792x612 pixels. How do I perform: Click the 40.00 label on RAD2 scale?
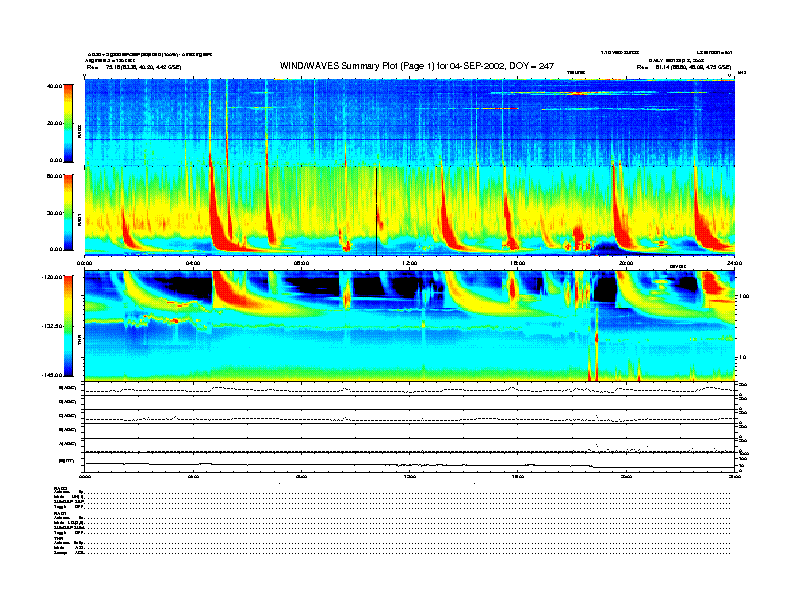(x=54, y=86)
